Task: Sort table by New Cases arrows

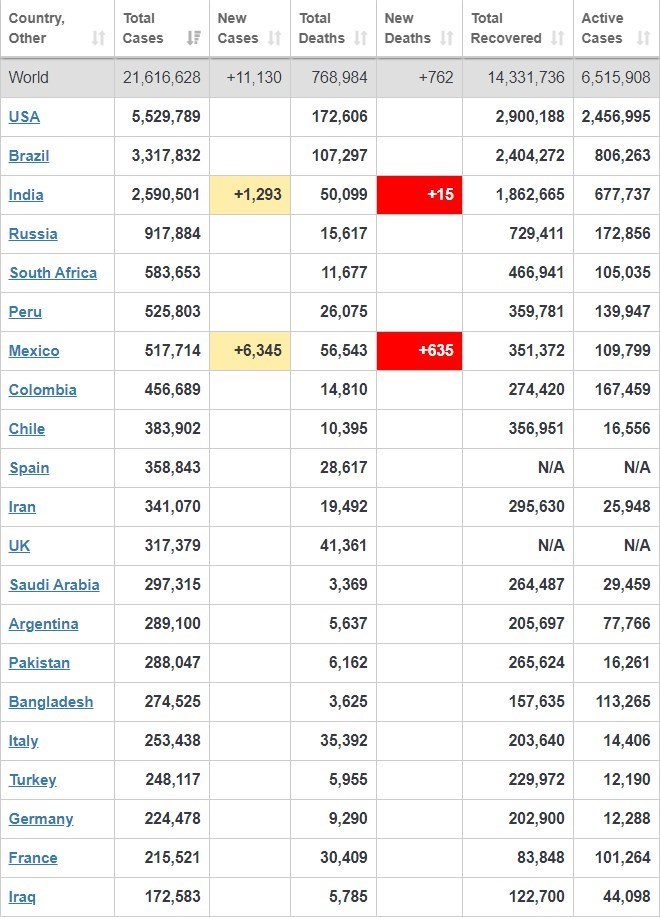Action: click(275, 38)
